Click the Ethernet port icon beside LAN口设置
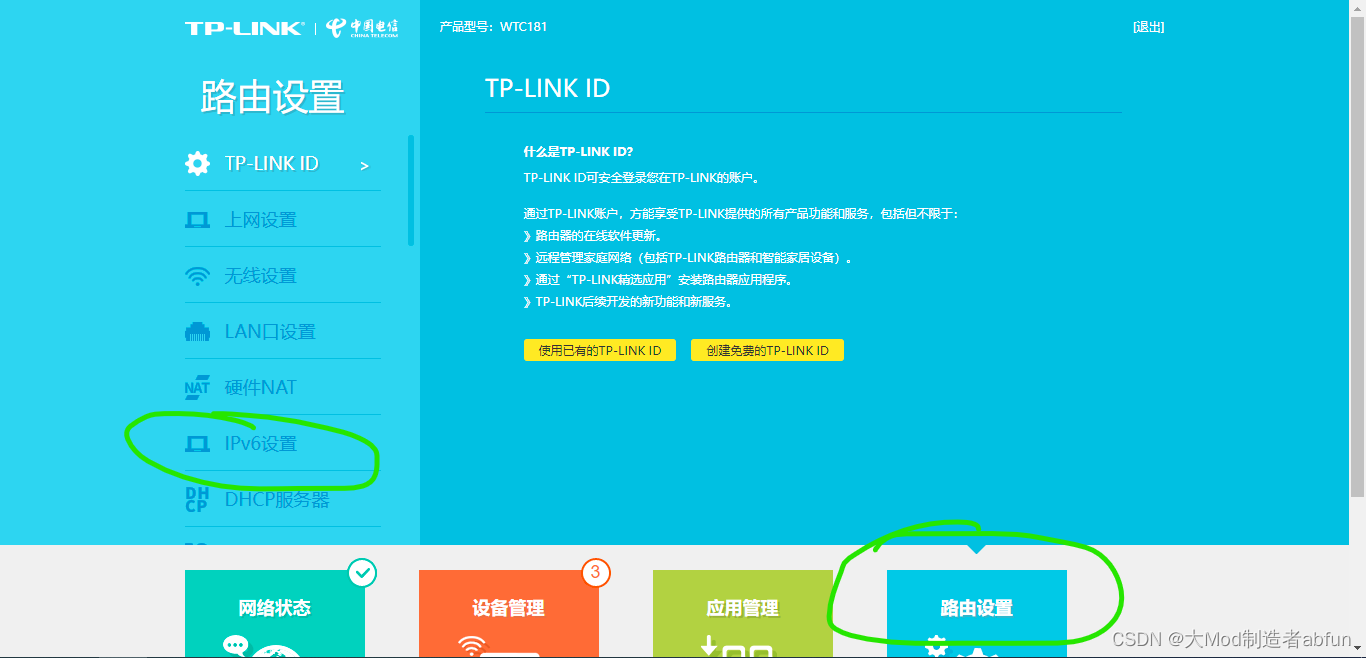The height and width of the screenshot is (658, 1366). coord(197,332)
